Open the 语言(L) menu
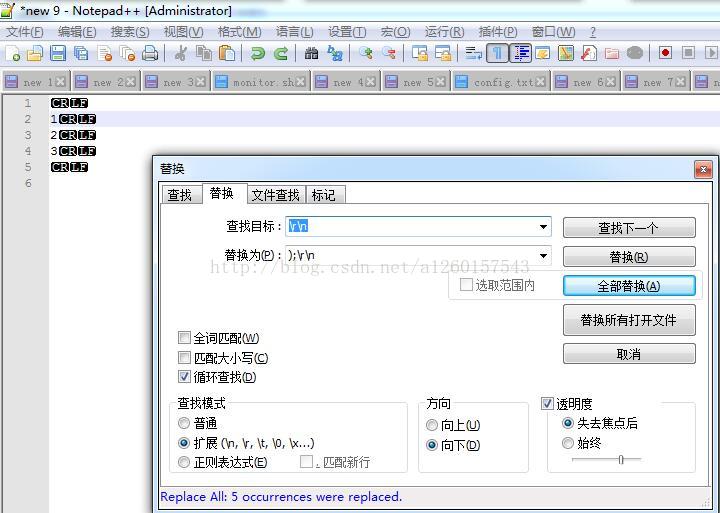Screen dimensions: 720x513 click(x=294, y=32)
